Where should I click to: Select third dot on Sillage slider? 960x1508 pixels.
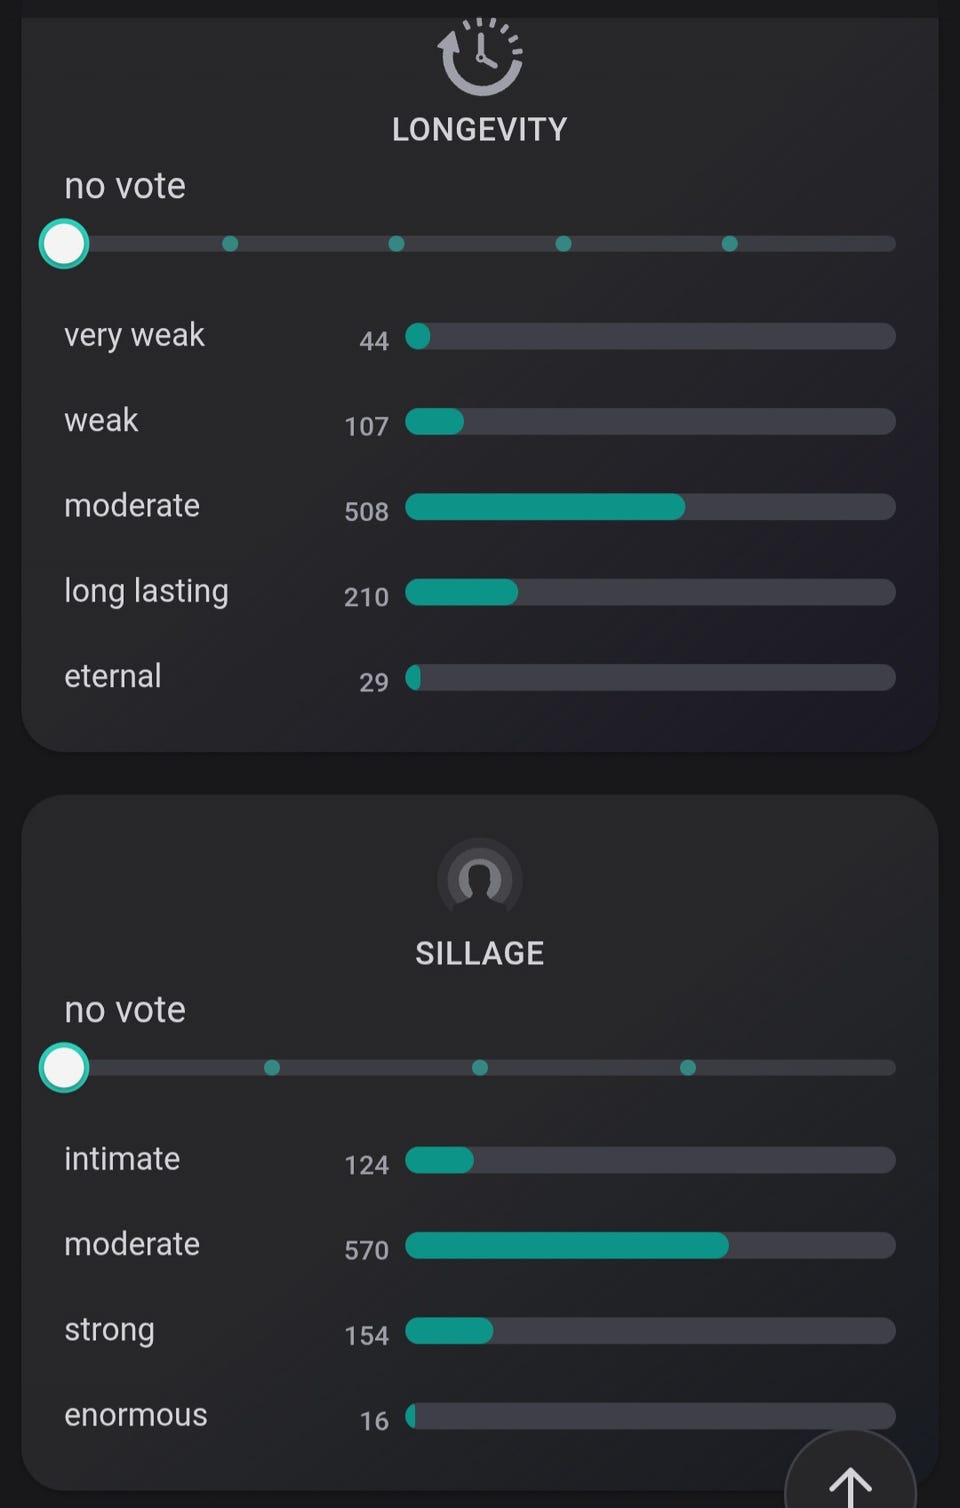688,1068
